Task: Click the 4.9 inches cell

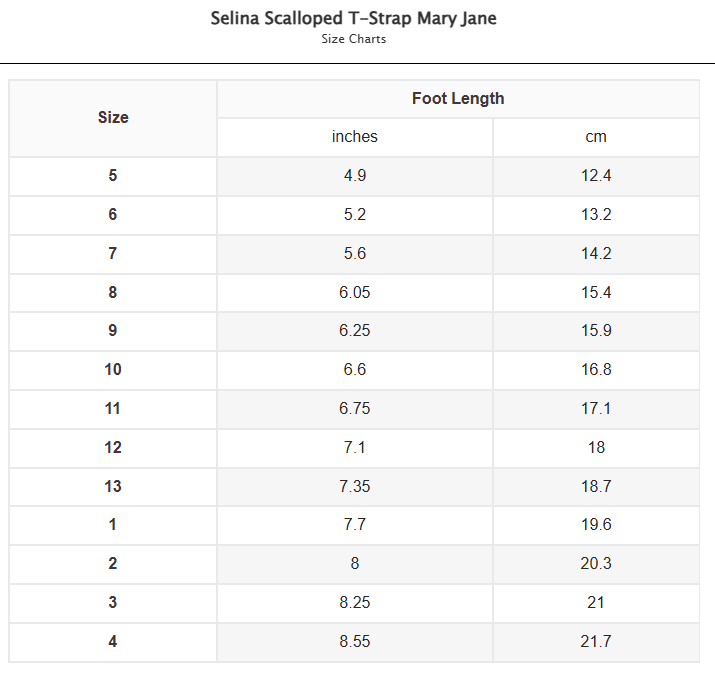Action: tap(355, 176)
